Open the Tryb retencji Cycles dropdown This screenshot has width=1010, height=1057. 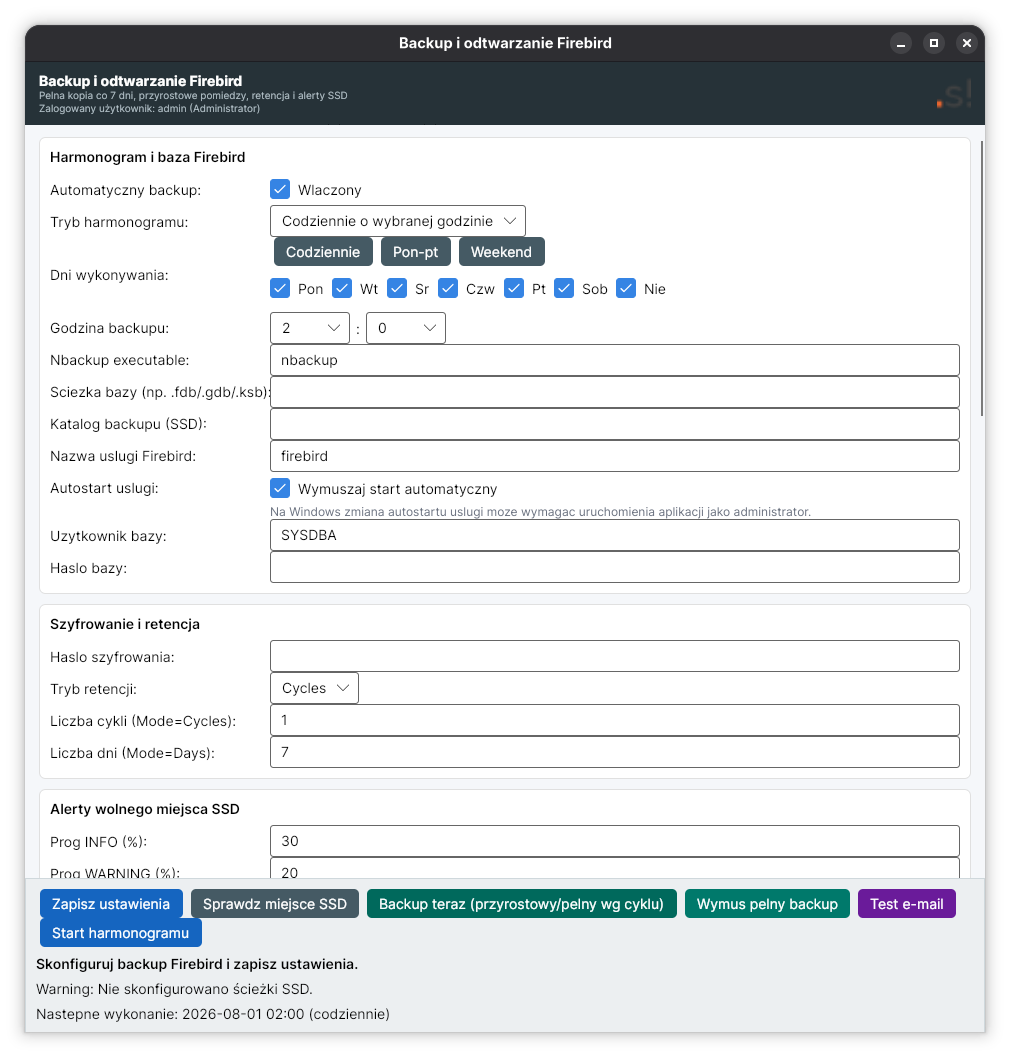[x=314, y=688]
